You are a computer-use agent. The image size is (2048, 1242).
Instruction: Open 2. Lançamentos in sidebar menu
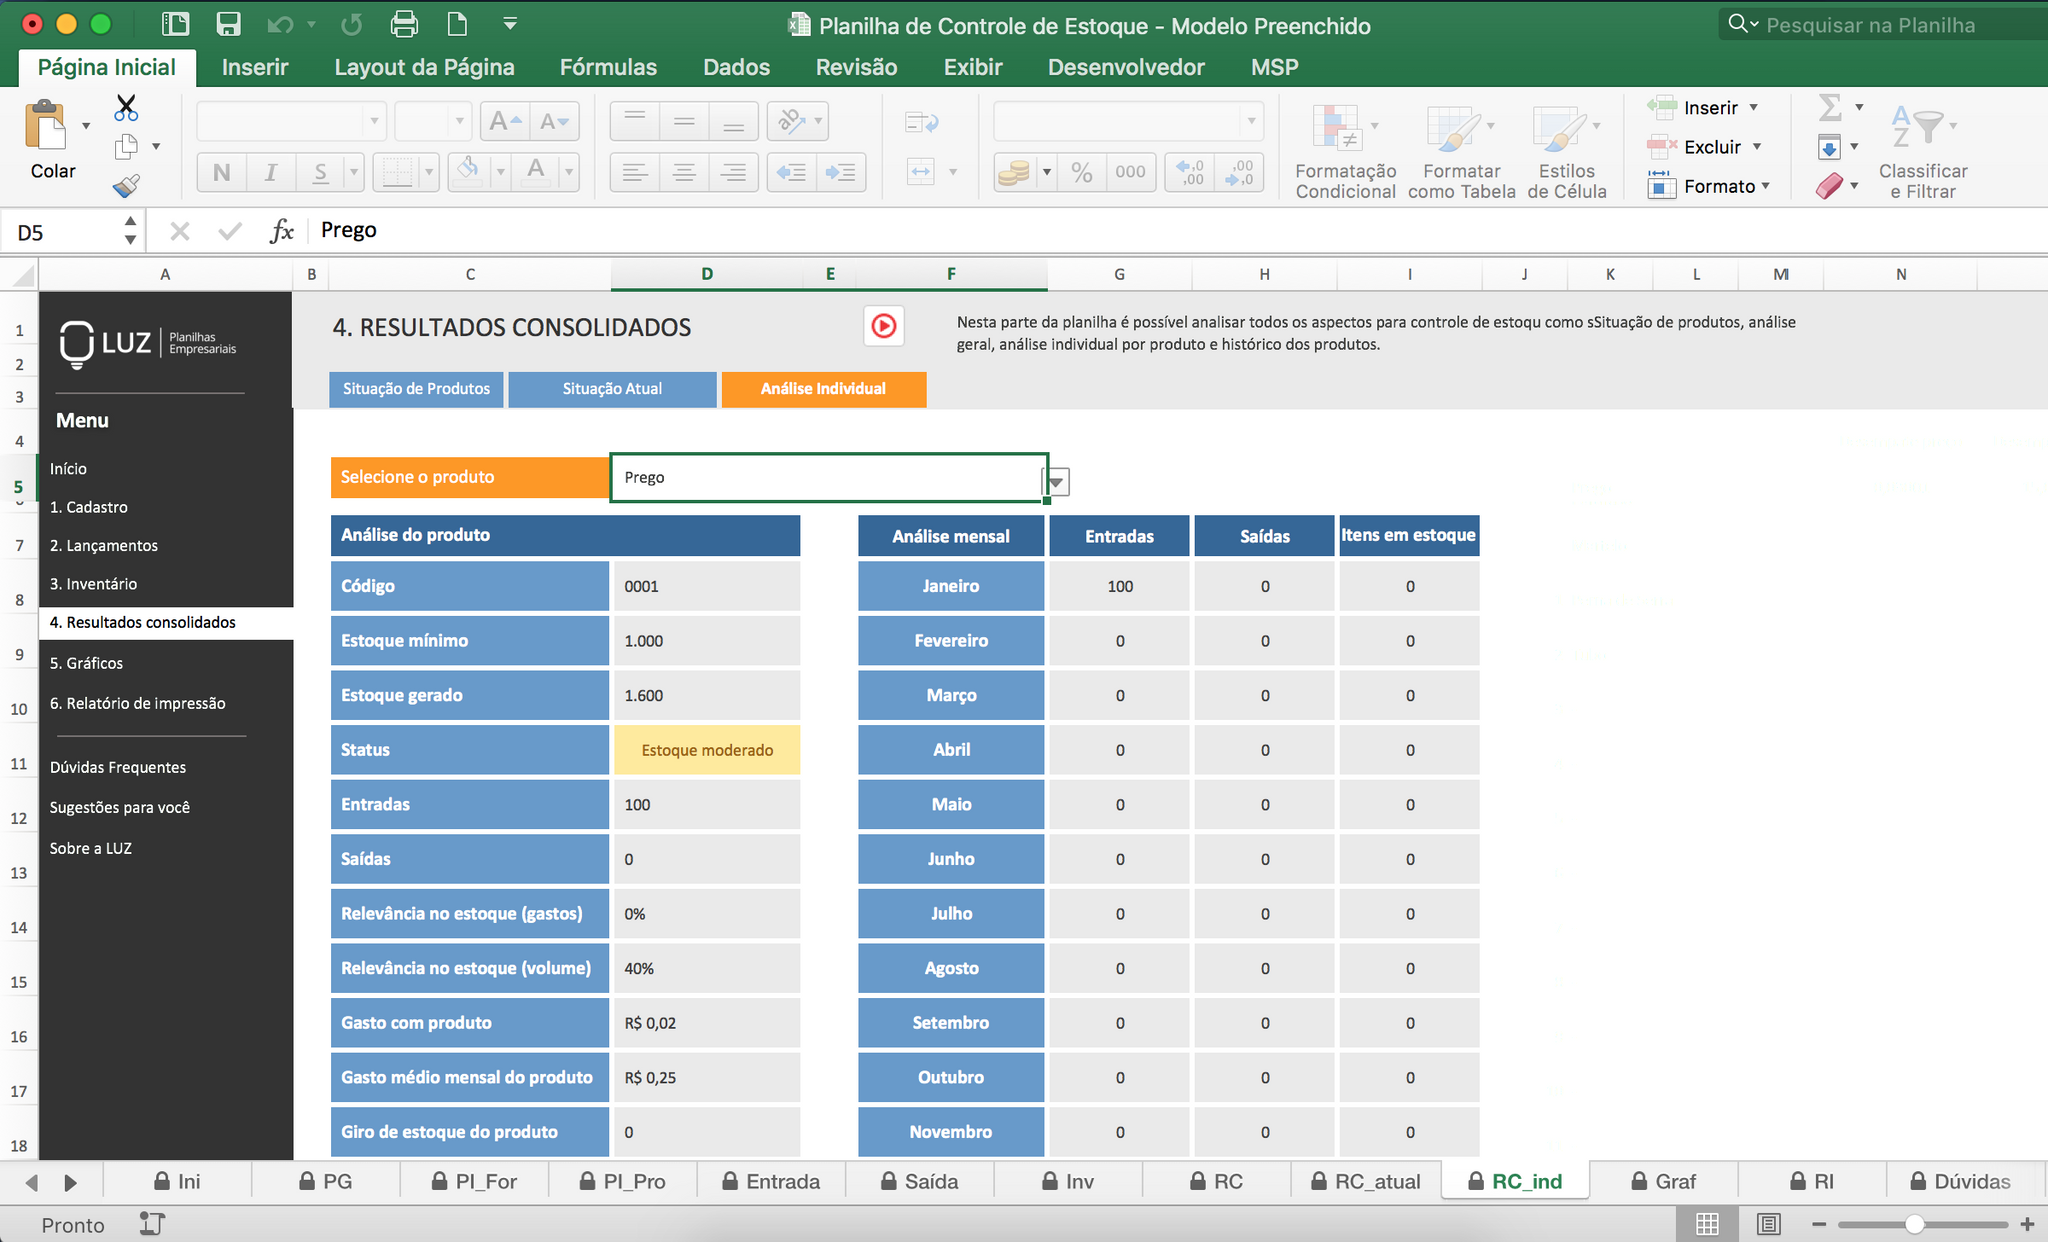[x=104, y=545]
